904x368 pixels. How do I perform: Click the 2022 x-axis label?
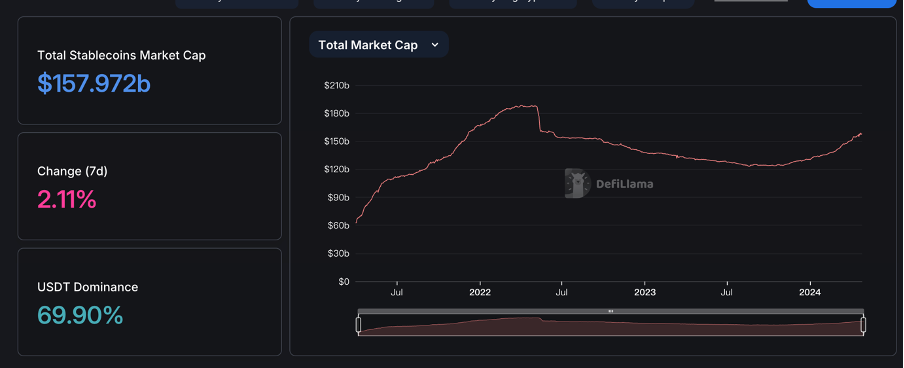(480, 292)
